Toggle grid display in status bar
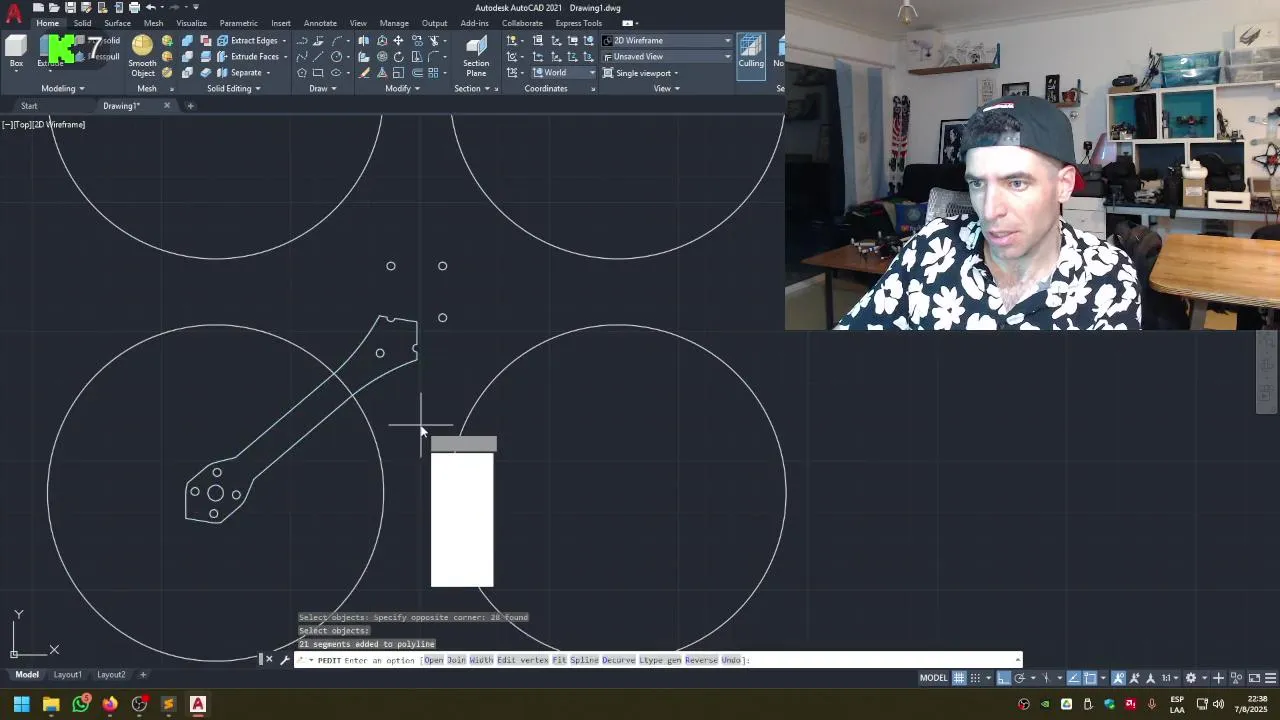This screenshot has height=720, width=1280. pyautogui.click(x=959, y=678)
